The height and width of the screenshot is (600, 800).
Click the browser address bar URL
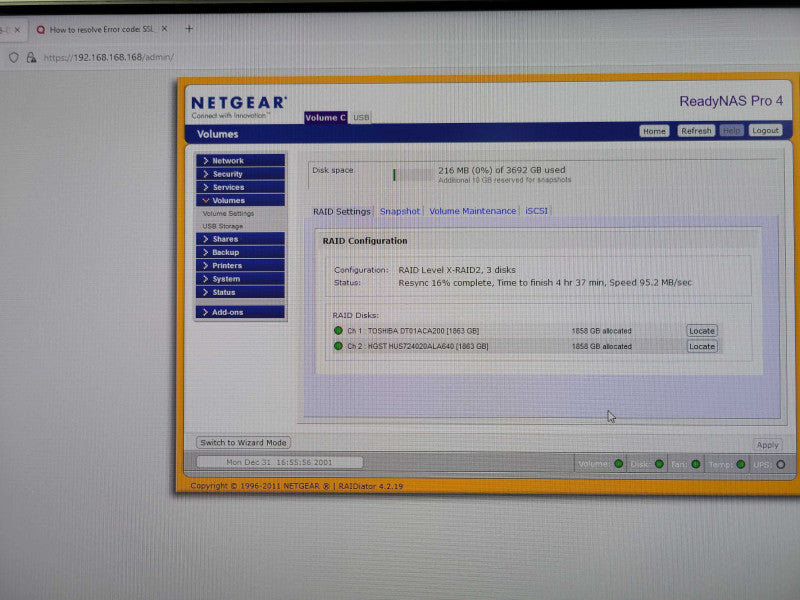[109, 57]
